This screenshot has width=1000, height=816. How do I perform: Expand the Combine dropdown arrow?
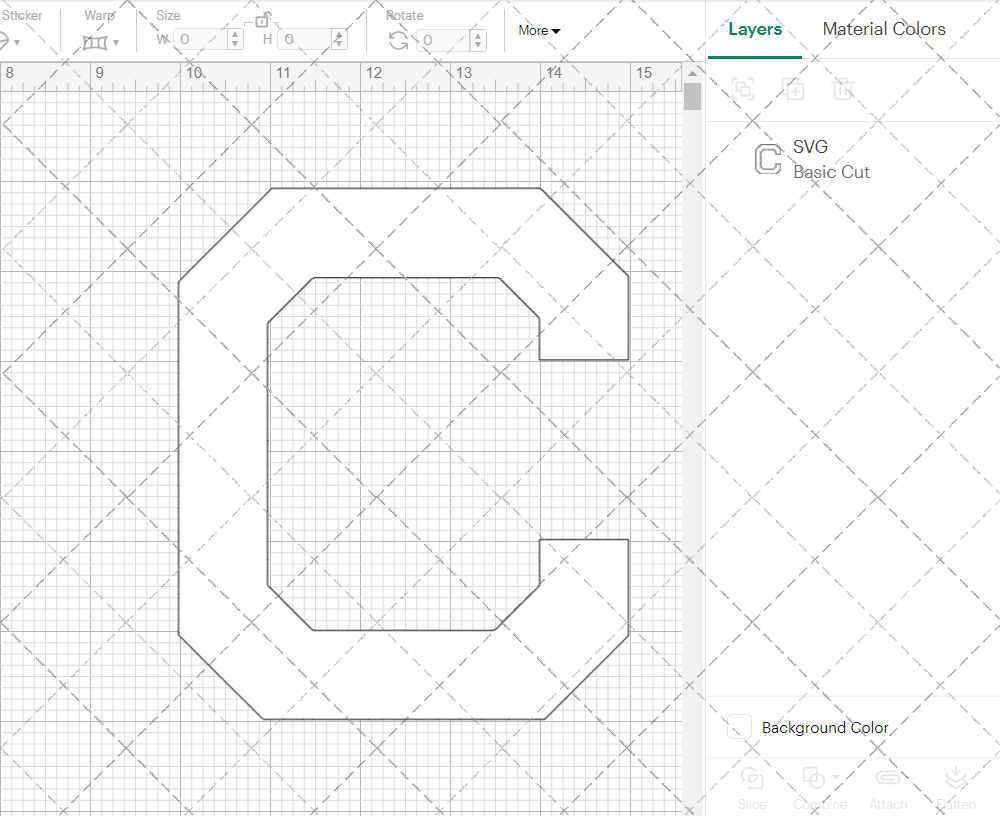pos(835,778)
